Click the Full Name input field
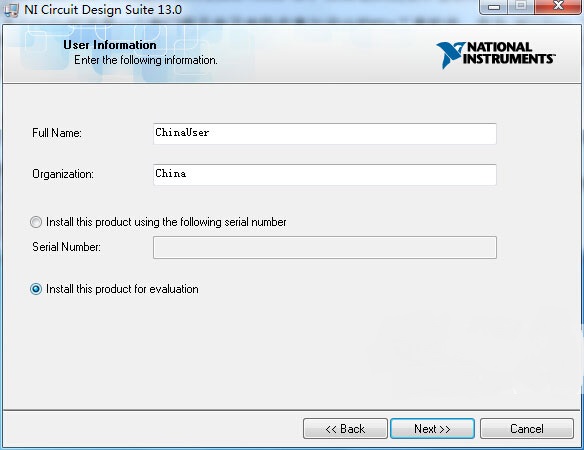 pyautogui.click(x=324, y=134)
